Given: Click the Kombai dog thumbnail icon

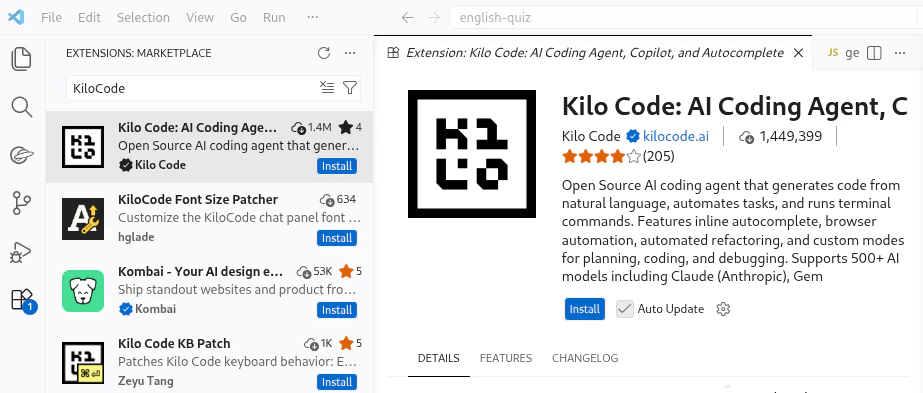Looking at the screenshot, I should (83, 291).
